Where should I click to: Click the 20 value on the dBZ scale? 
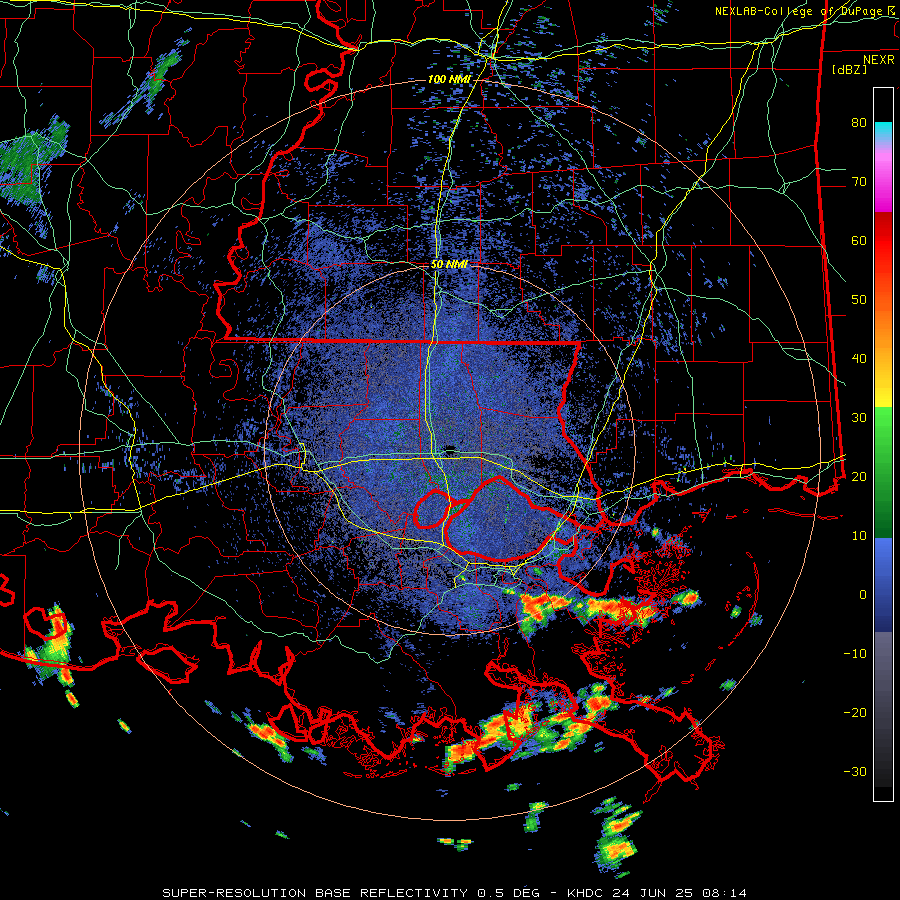[859, 476]
